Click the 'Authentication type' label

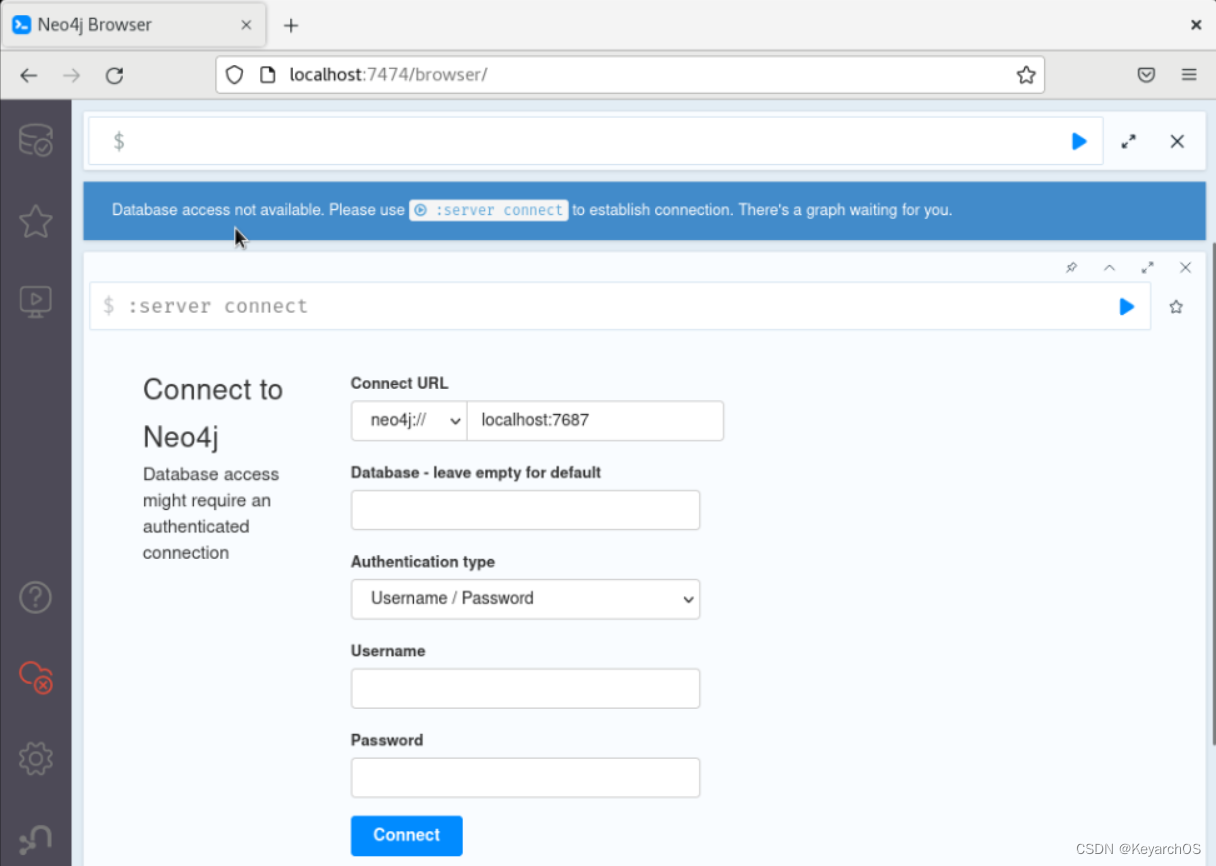pos(423,562)
